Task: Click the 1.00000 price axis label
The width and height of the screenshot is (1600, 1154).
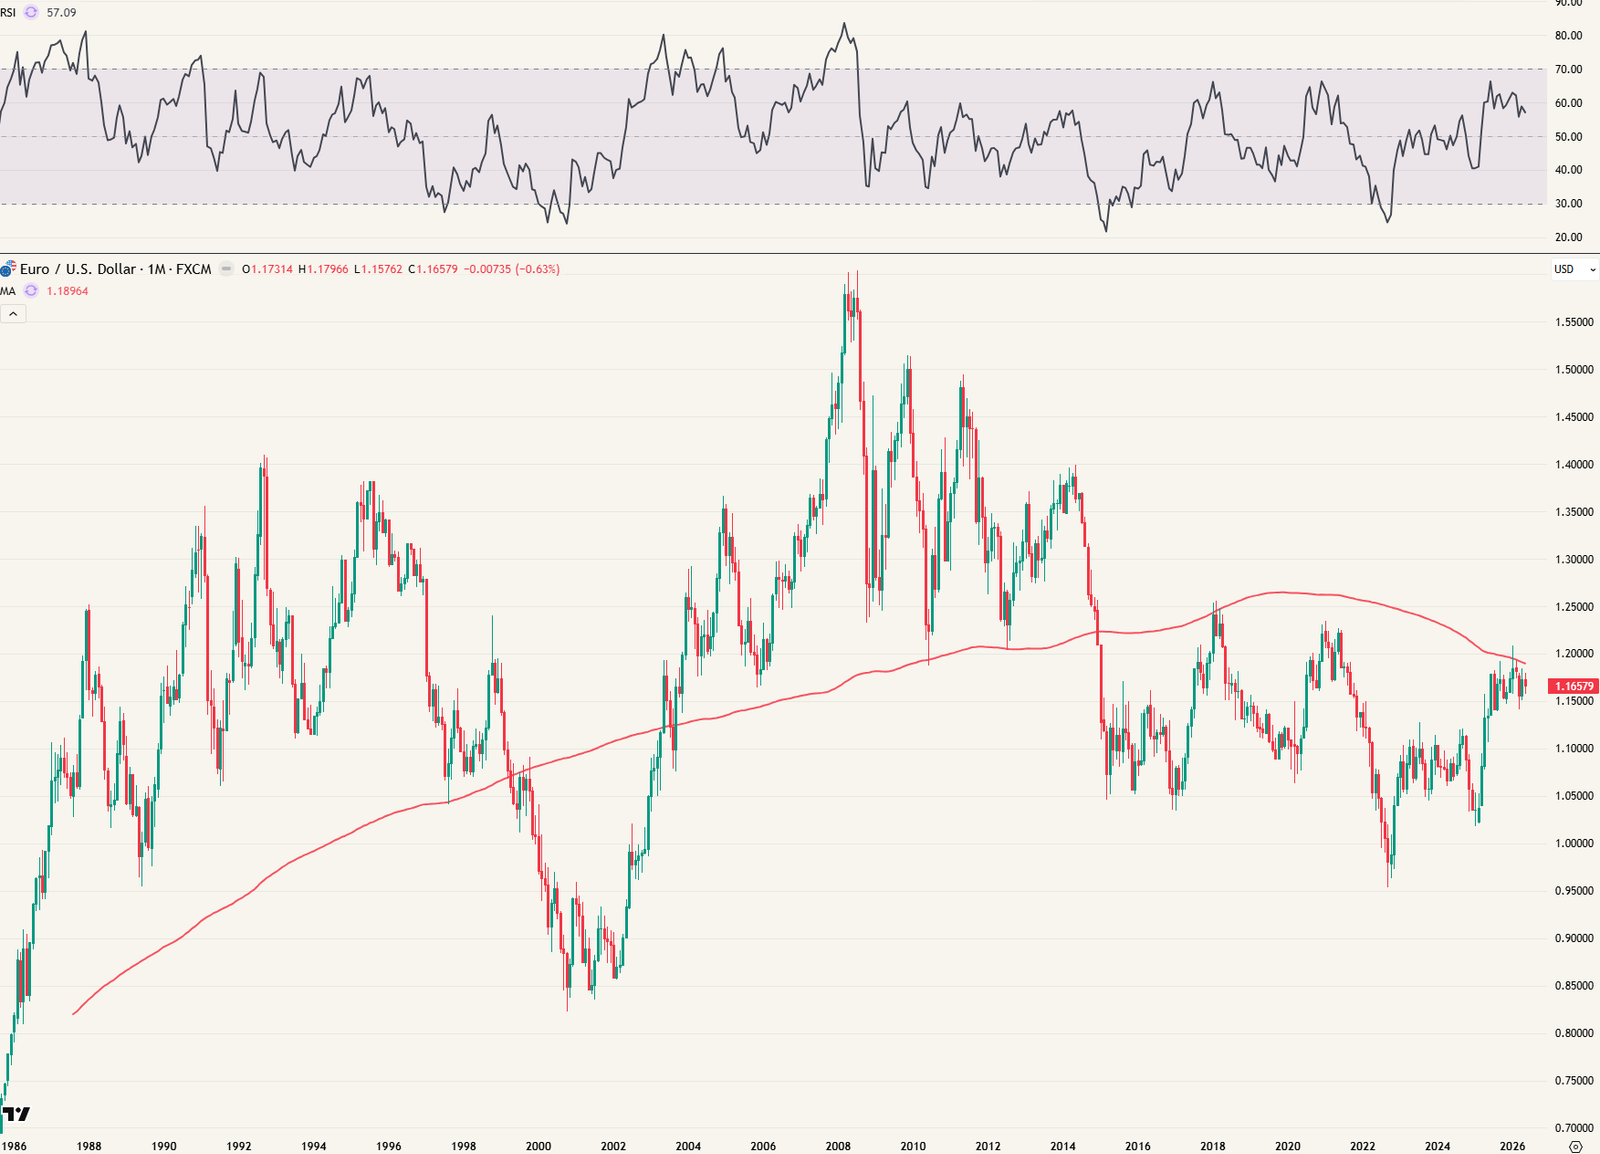Action: coord(1574,843)
